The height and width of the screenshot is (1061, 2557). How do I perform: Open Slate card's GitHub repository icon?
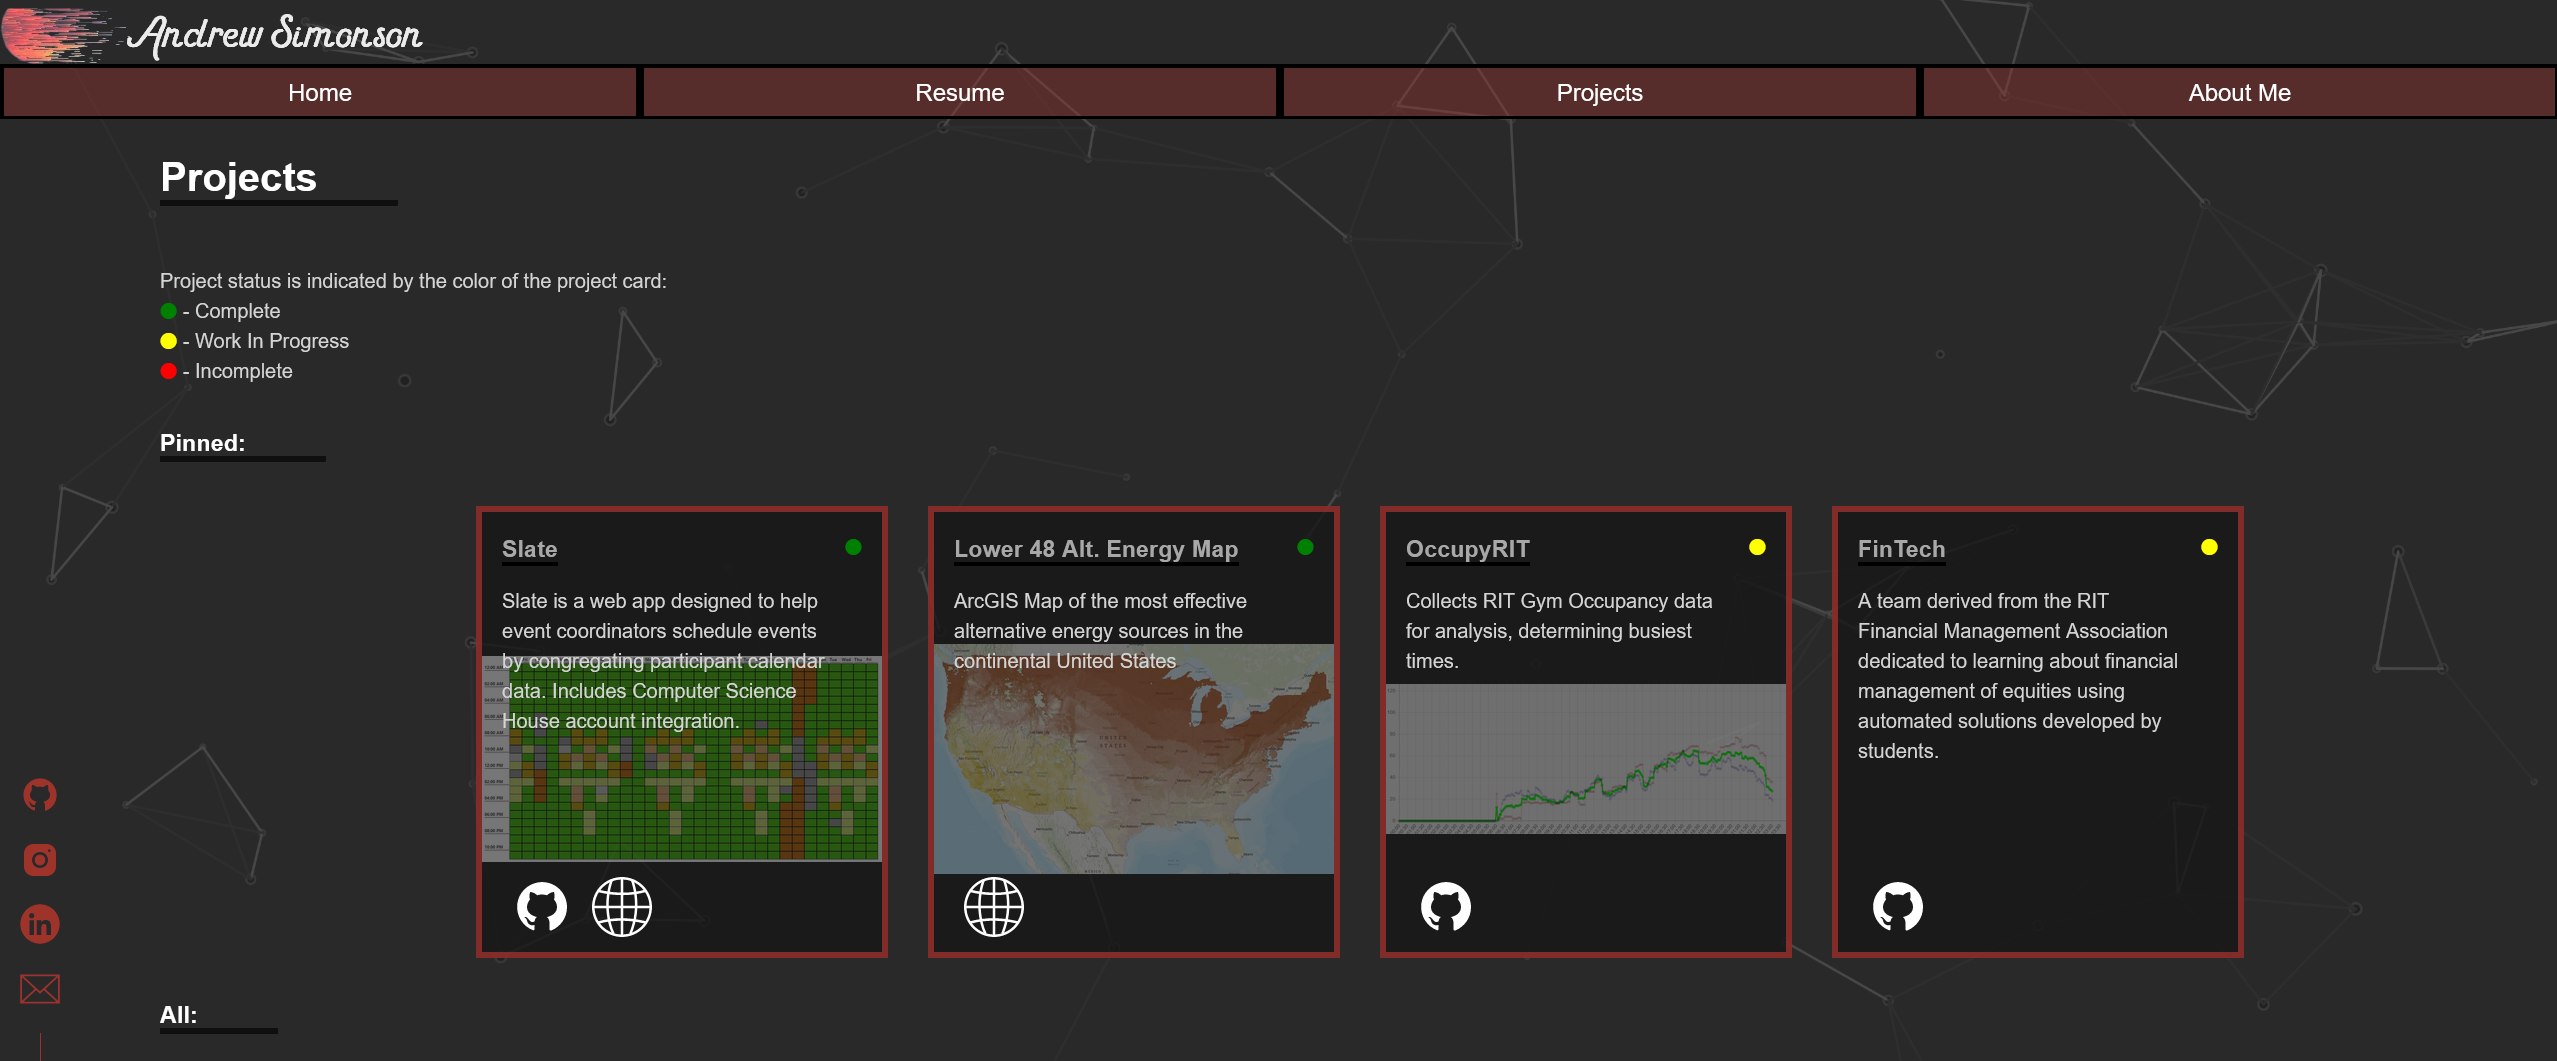(x=542, y=907)
